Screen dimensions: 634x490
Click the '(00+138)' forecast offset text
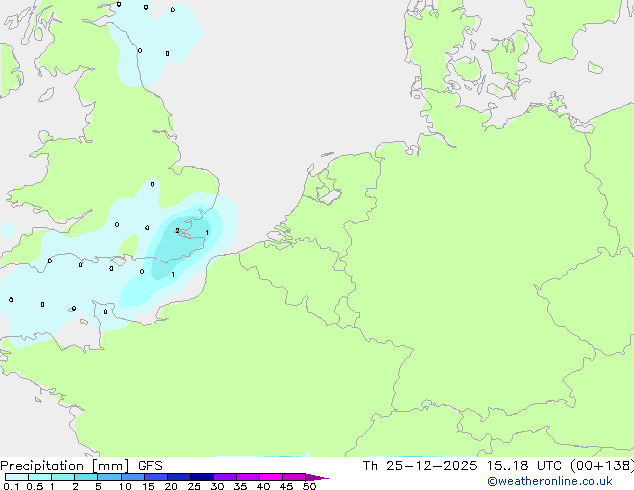pos(602,466)
